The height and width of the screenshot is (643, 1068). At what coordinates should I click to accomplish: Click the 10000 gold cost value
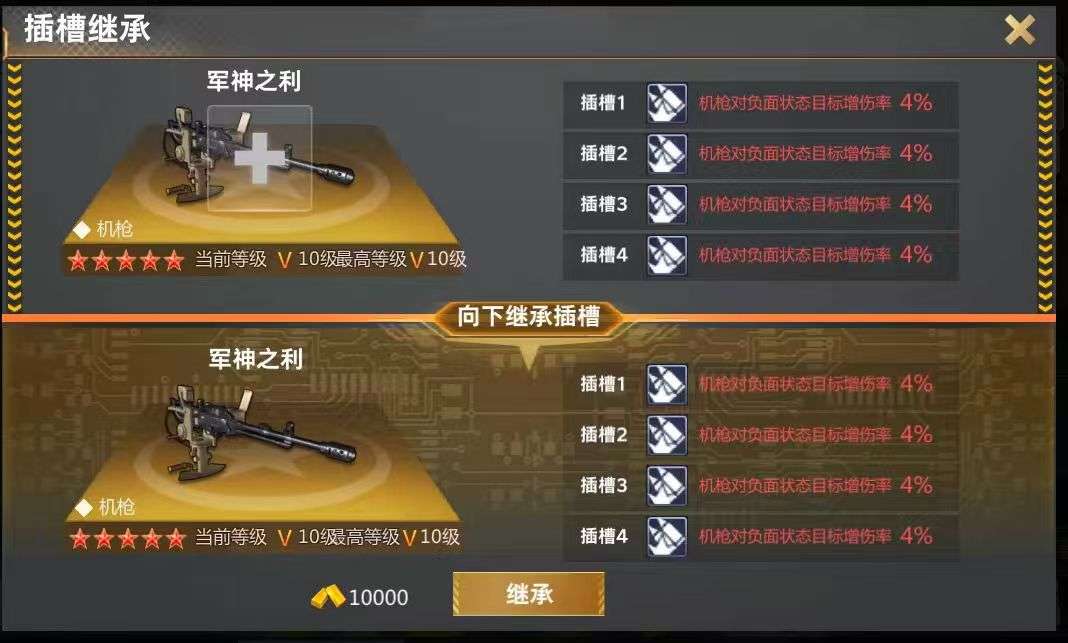click(378, 597)
